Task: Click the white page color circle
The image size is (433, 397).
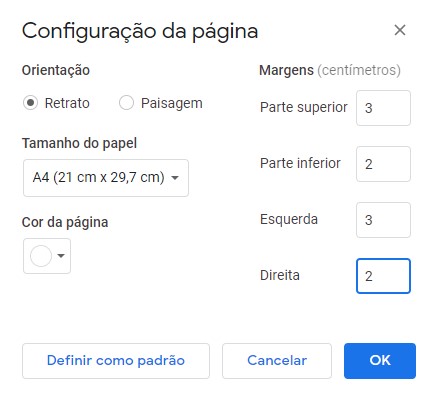Action: coord(41,256)
